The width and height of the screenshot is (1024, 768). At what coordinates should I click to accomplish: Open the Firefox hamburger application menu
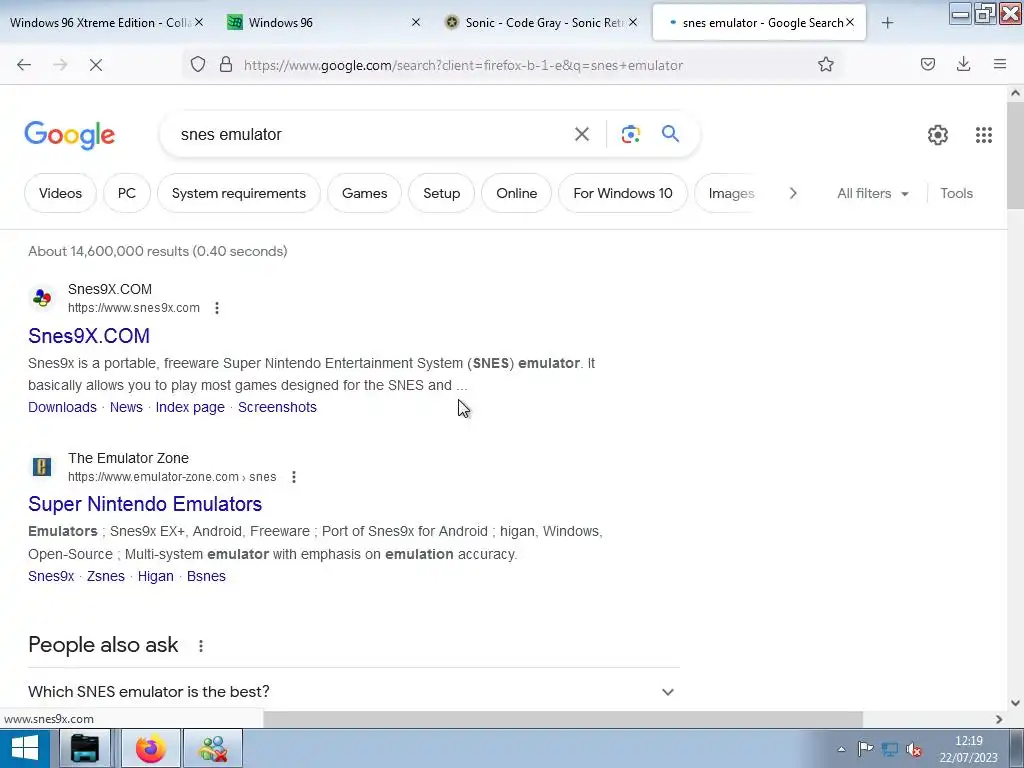click(x=1000, y=64)
